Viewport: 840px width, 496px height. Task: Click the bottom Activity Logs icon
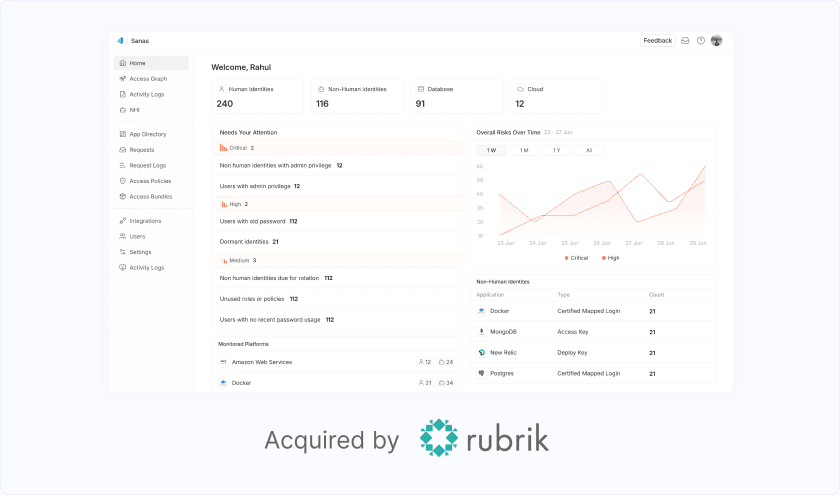(123, 267)
